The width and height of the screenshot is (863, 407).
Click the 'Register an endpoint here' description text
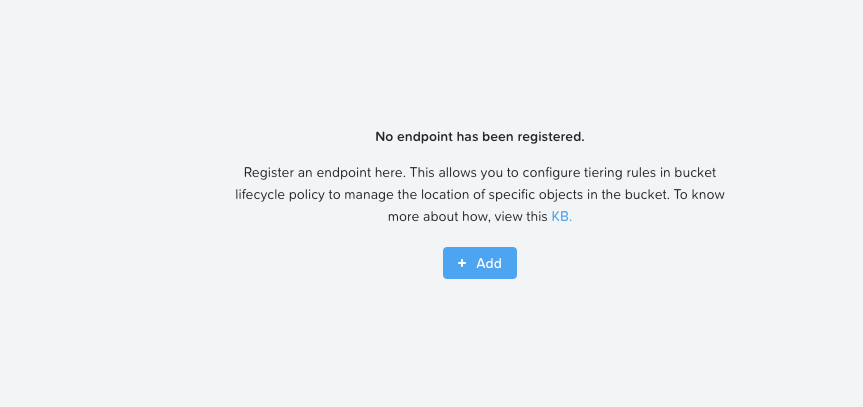tap(479, 194)
